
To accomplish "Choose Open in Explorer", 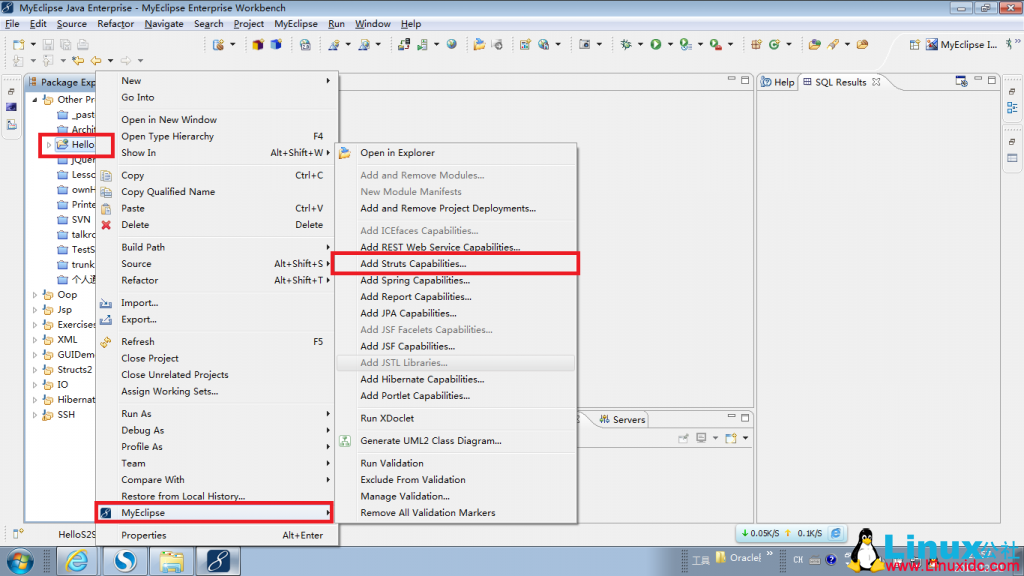I will coord(456,153).
